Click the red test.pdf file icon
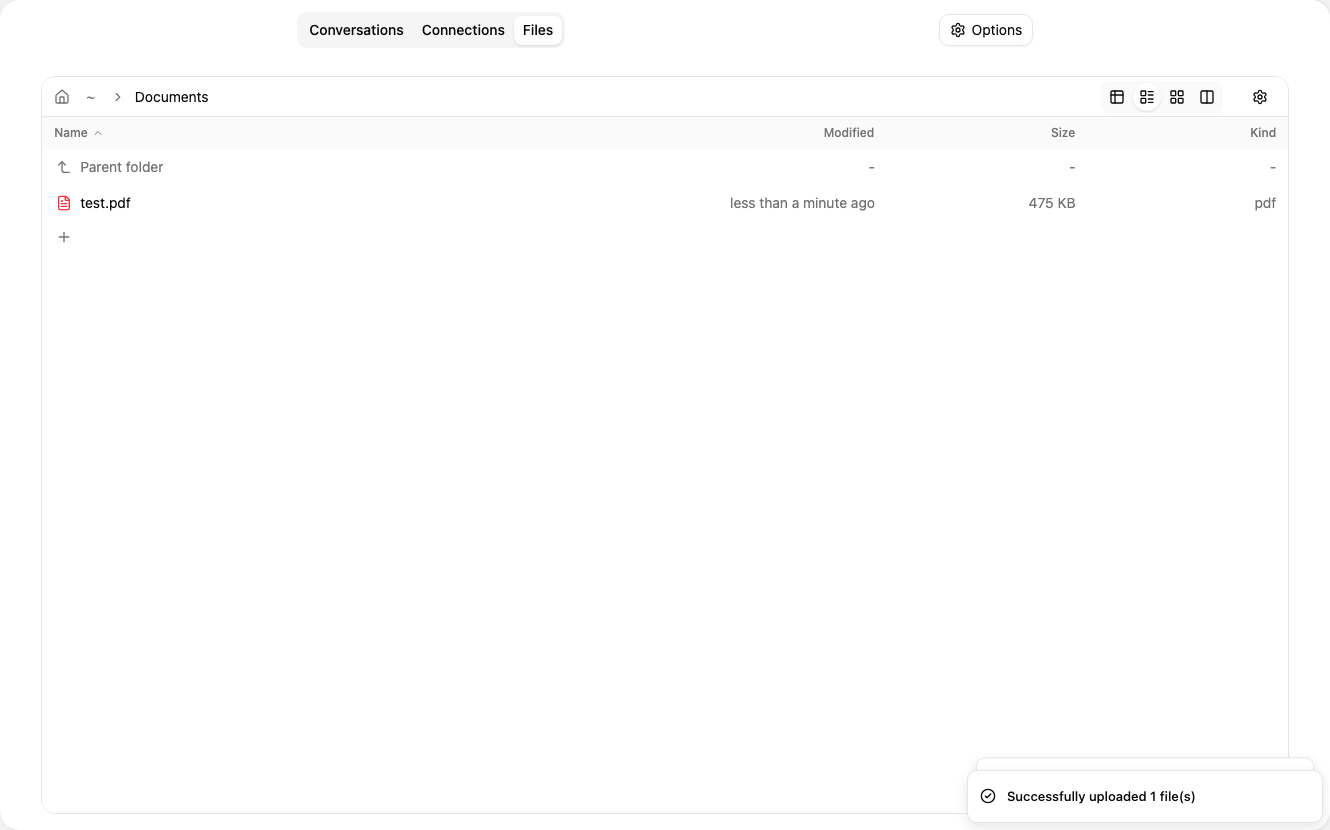 pyautogui.click(x=64, y=203)
